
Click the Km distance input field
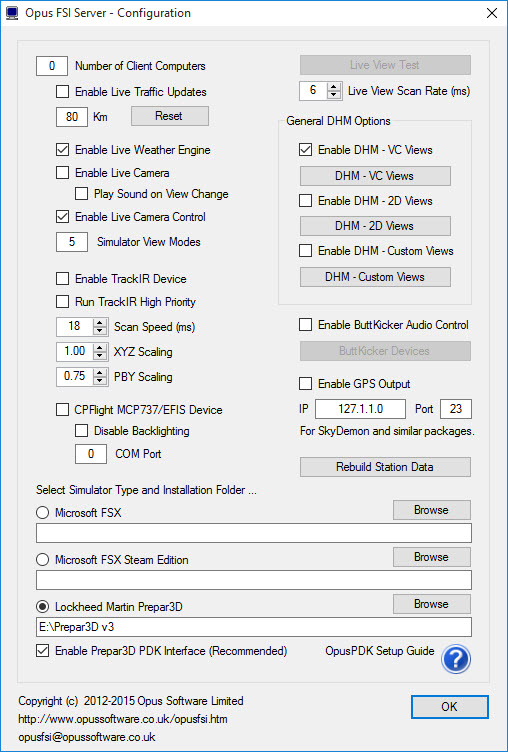pyautogui.click(x=72, y=117)
